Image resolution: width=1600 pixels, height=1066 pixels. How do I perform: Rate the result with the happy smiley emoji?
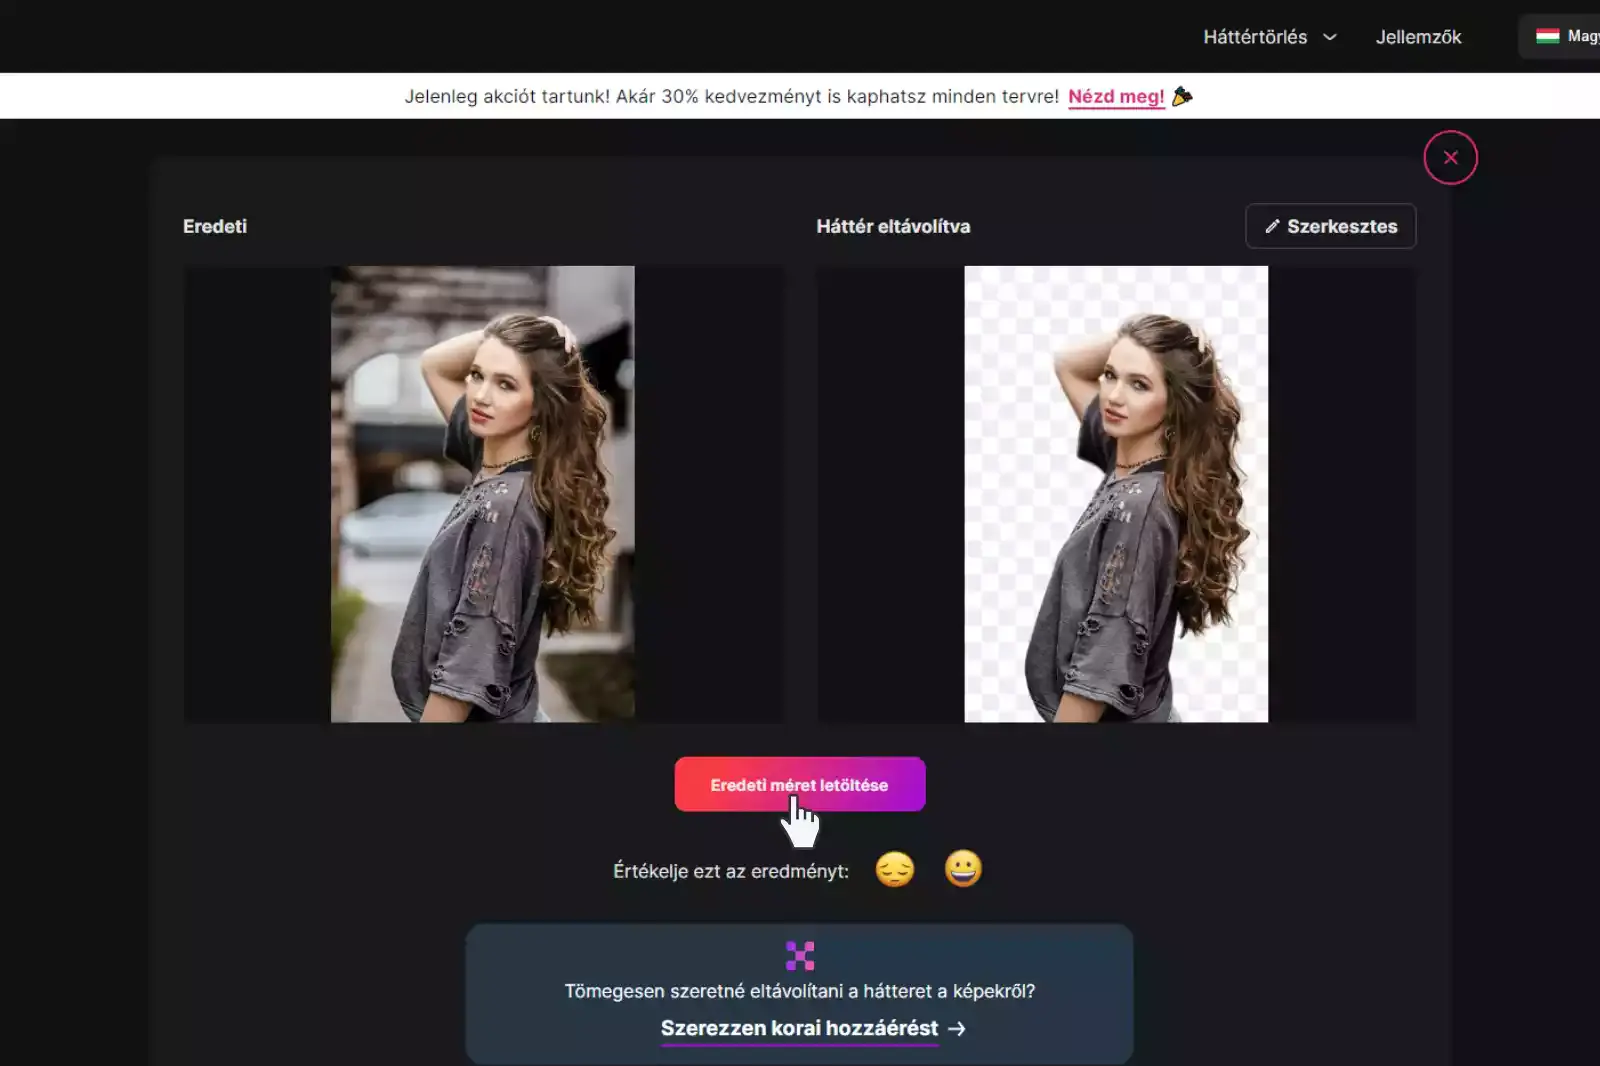[x=963, y=868]
